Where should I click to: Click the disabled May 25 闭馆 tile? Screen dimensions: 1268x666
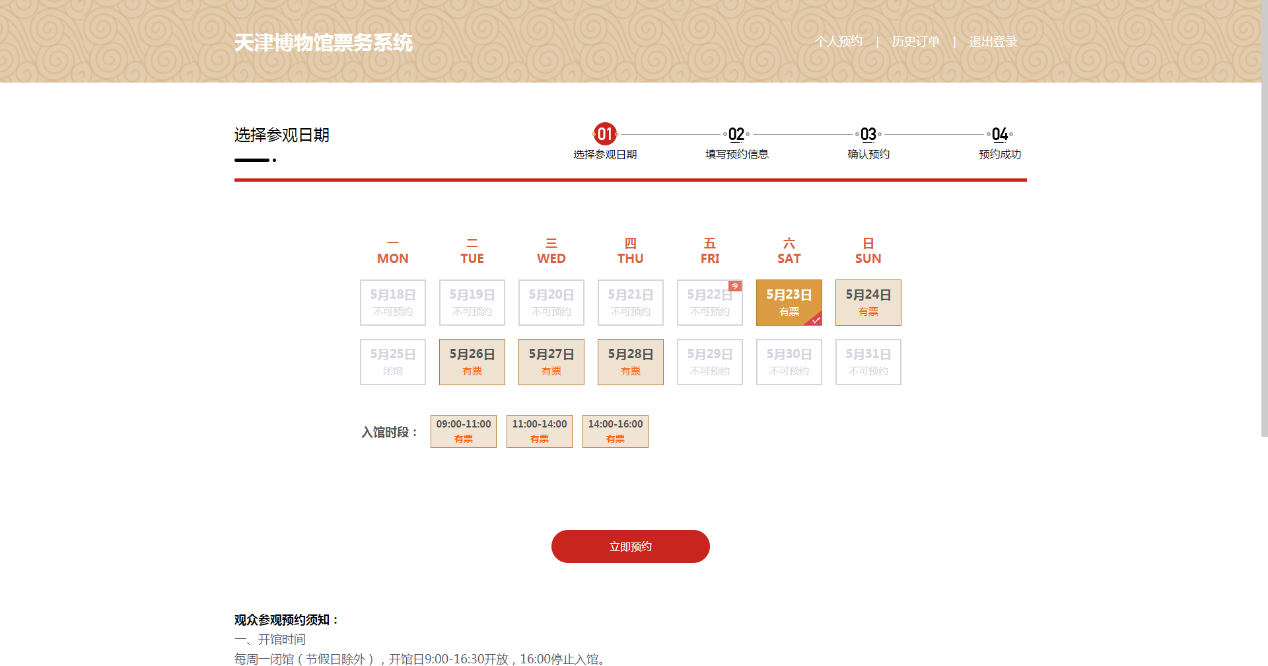pyautogui.click(x=393, y=362)
